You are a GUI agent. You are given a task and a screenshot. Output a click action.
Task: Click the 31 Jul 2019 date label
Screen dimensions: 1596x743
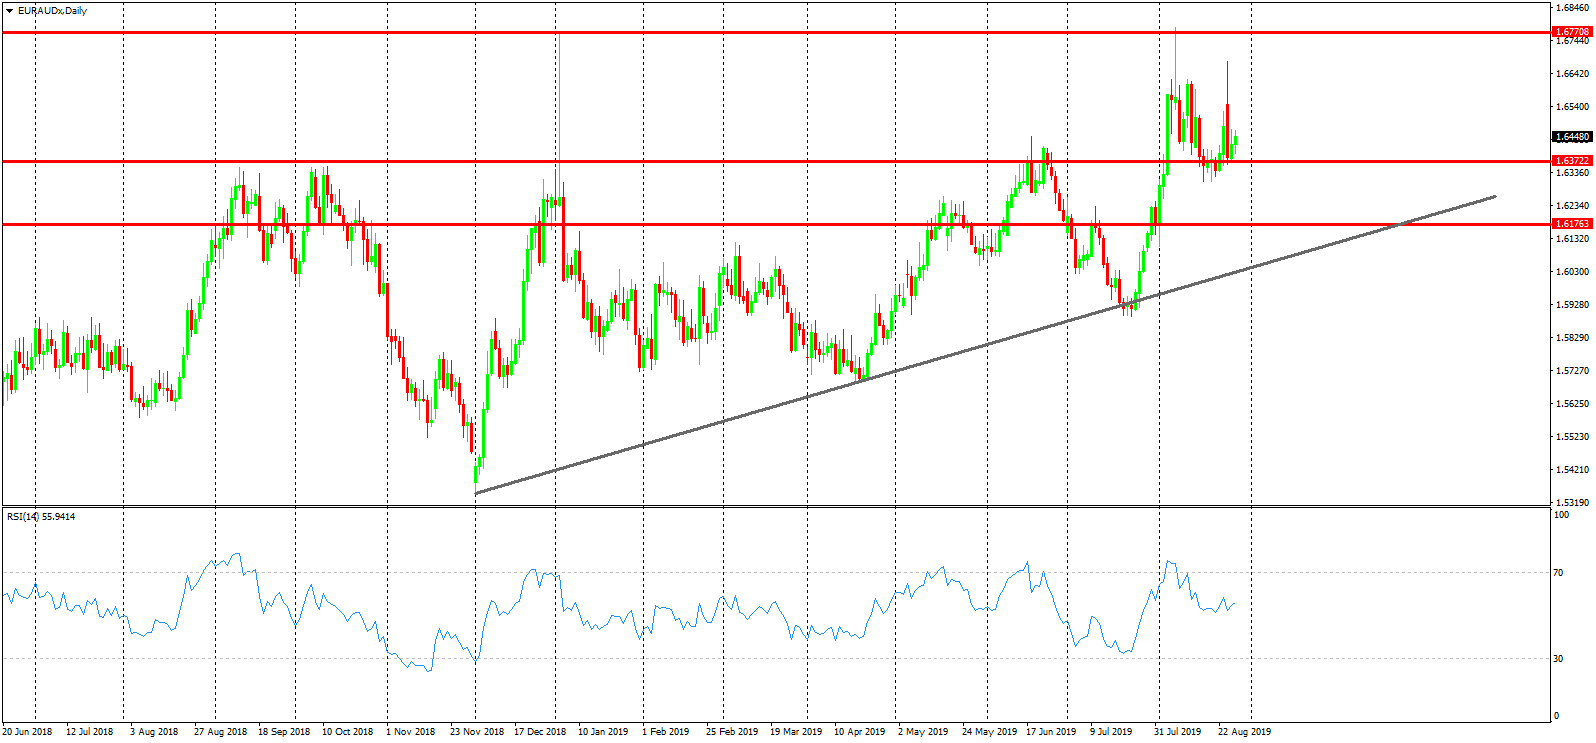(1177, 731)
